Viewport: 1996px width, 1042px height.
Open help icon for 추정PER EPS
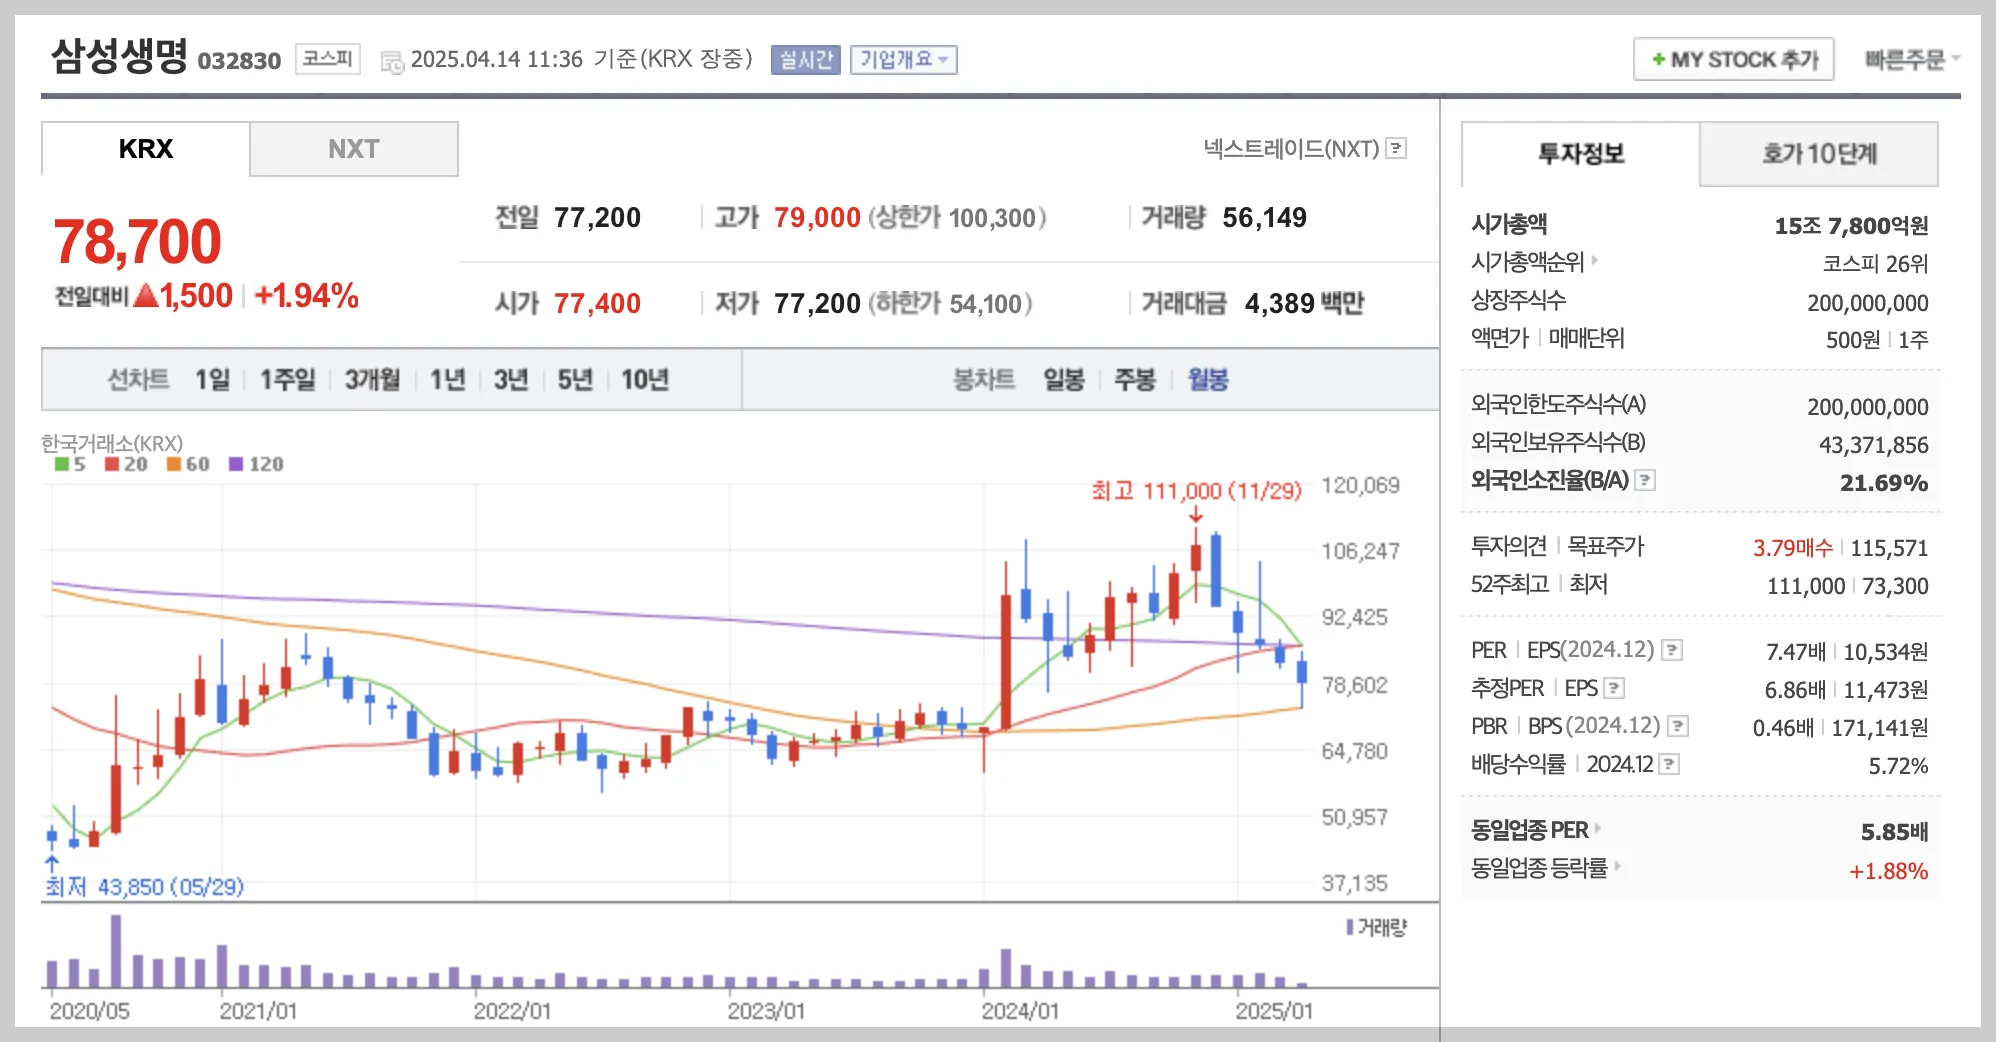tap(1614, 689)
